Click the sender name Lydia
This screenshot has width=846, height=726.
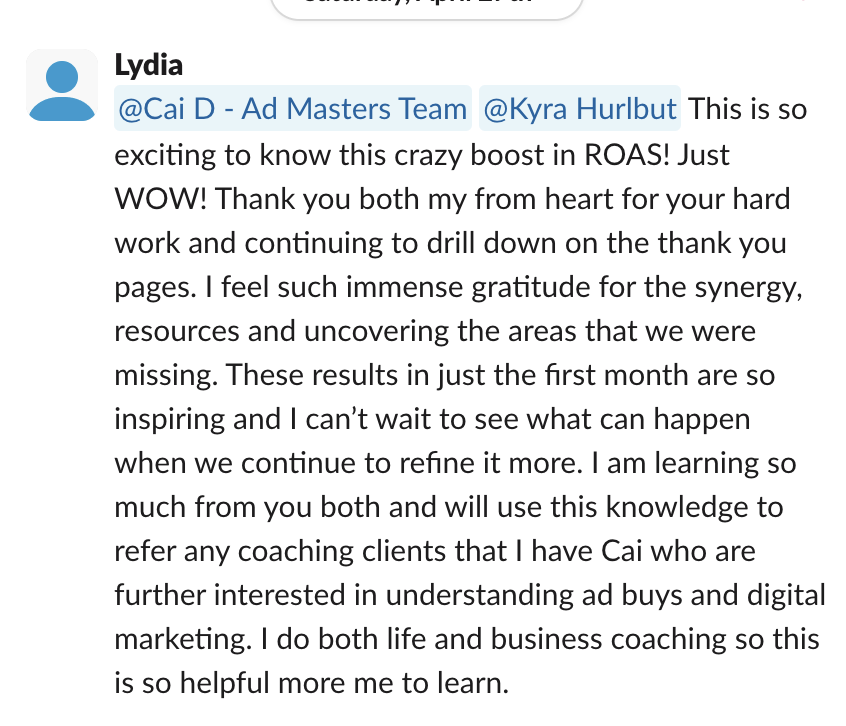(149, 65)
